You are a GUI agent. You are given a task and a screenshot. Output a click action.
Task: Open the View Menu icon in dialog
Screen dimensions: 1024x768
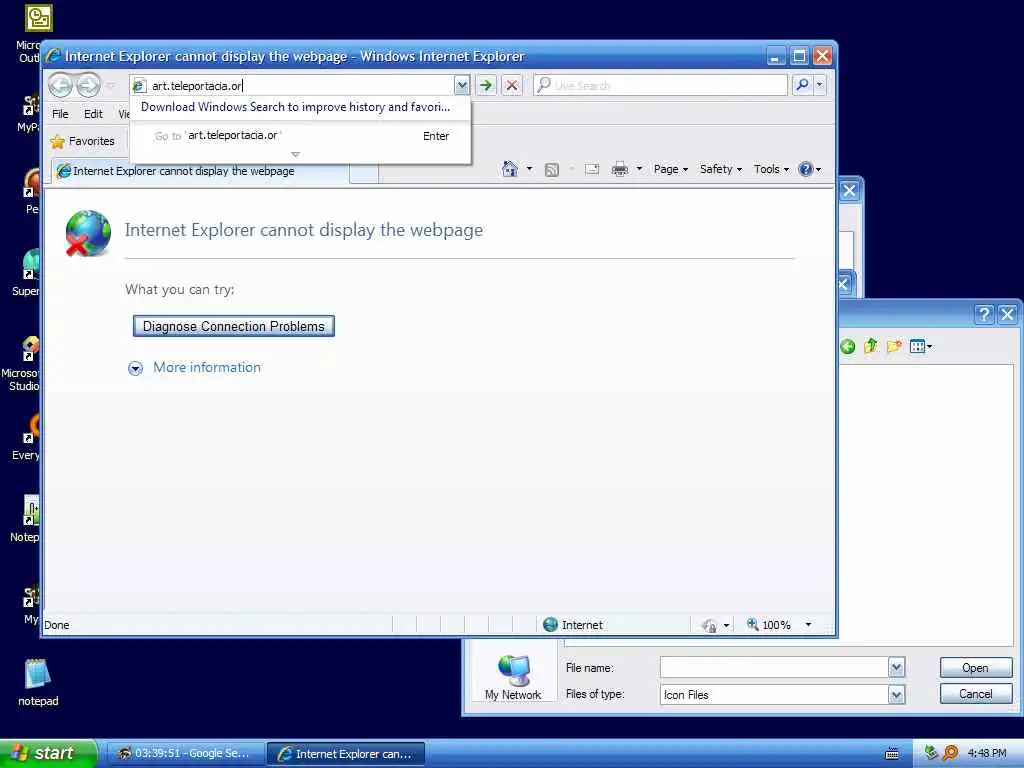click(x=920, y=347)
